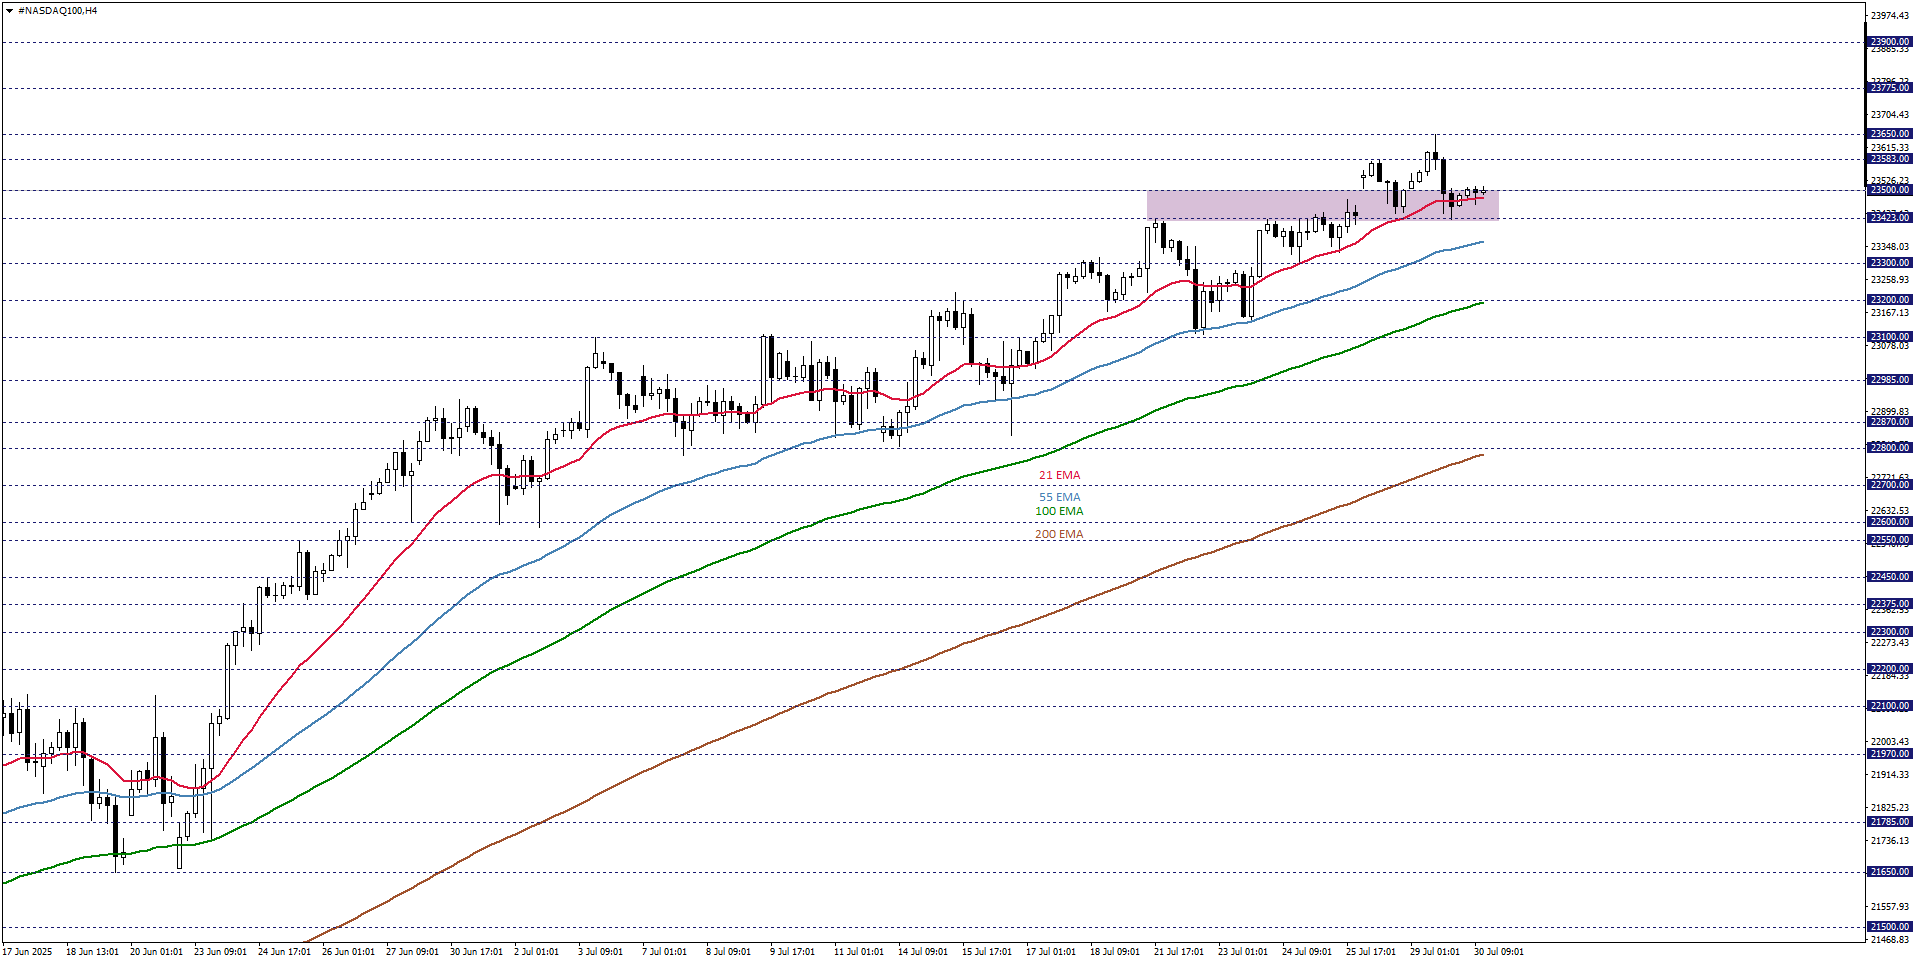This screenshot has height=963, width=1916.
Task: Click the 17 Jun 2025 date label
Action: [28, 952]
